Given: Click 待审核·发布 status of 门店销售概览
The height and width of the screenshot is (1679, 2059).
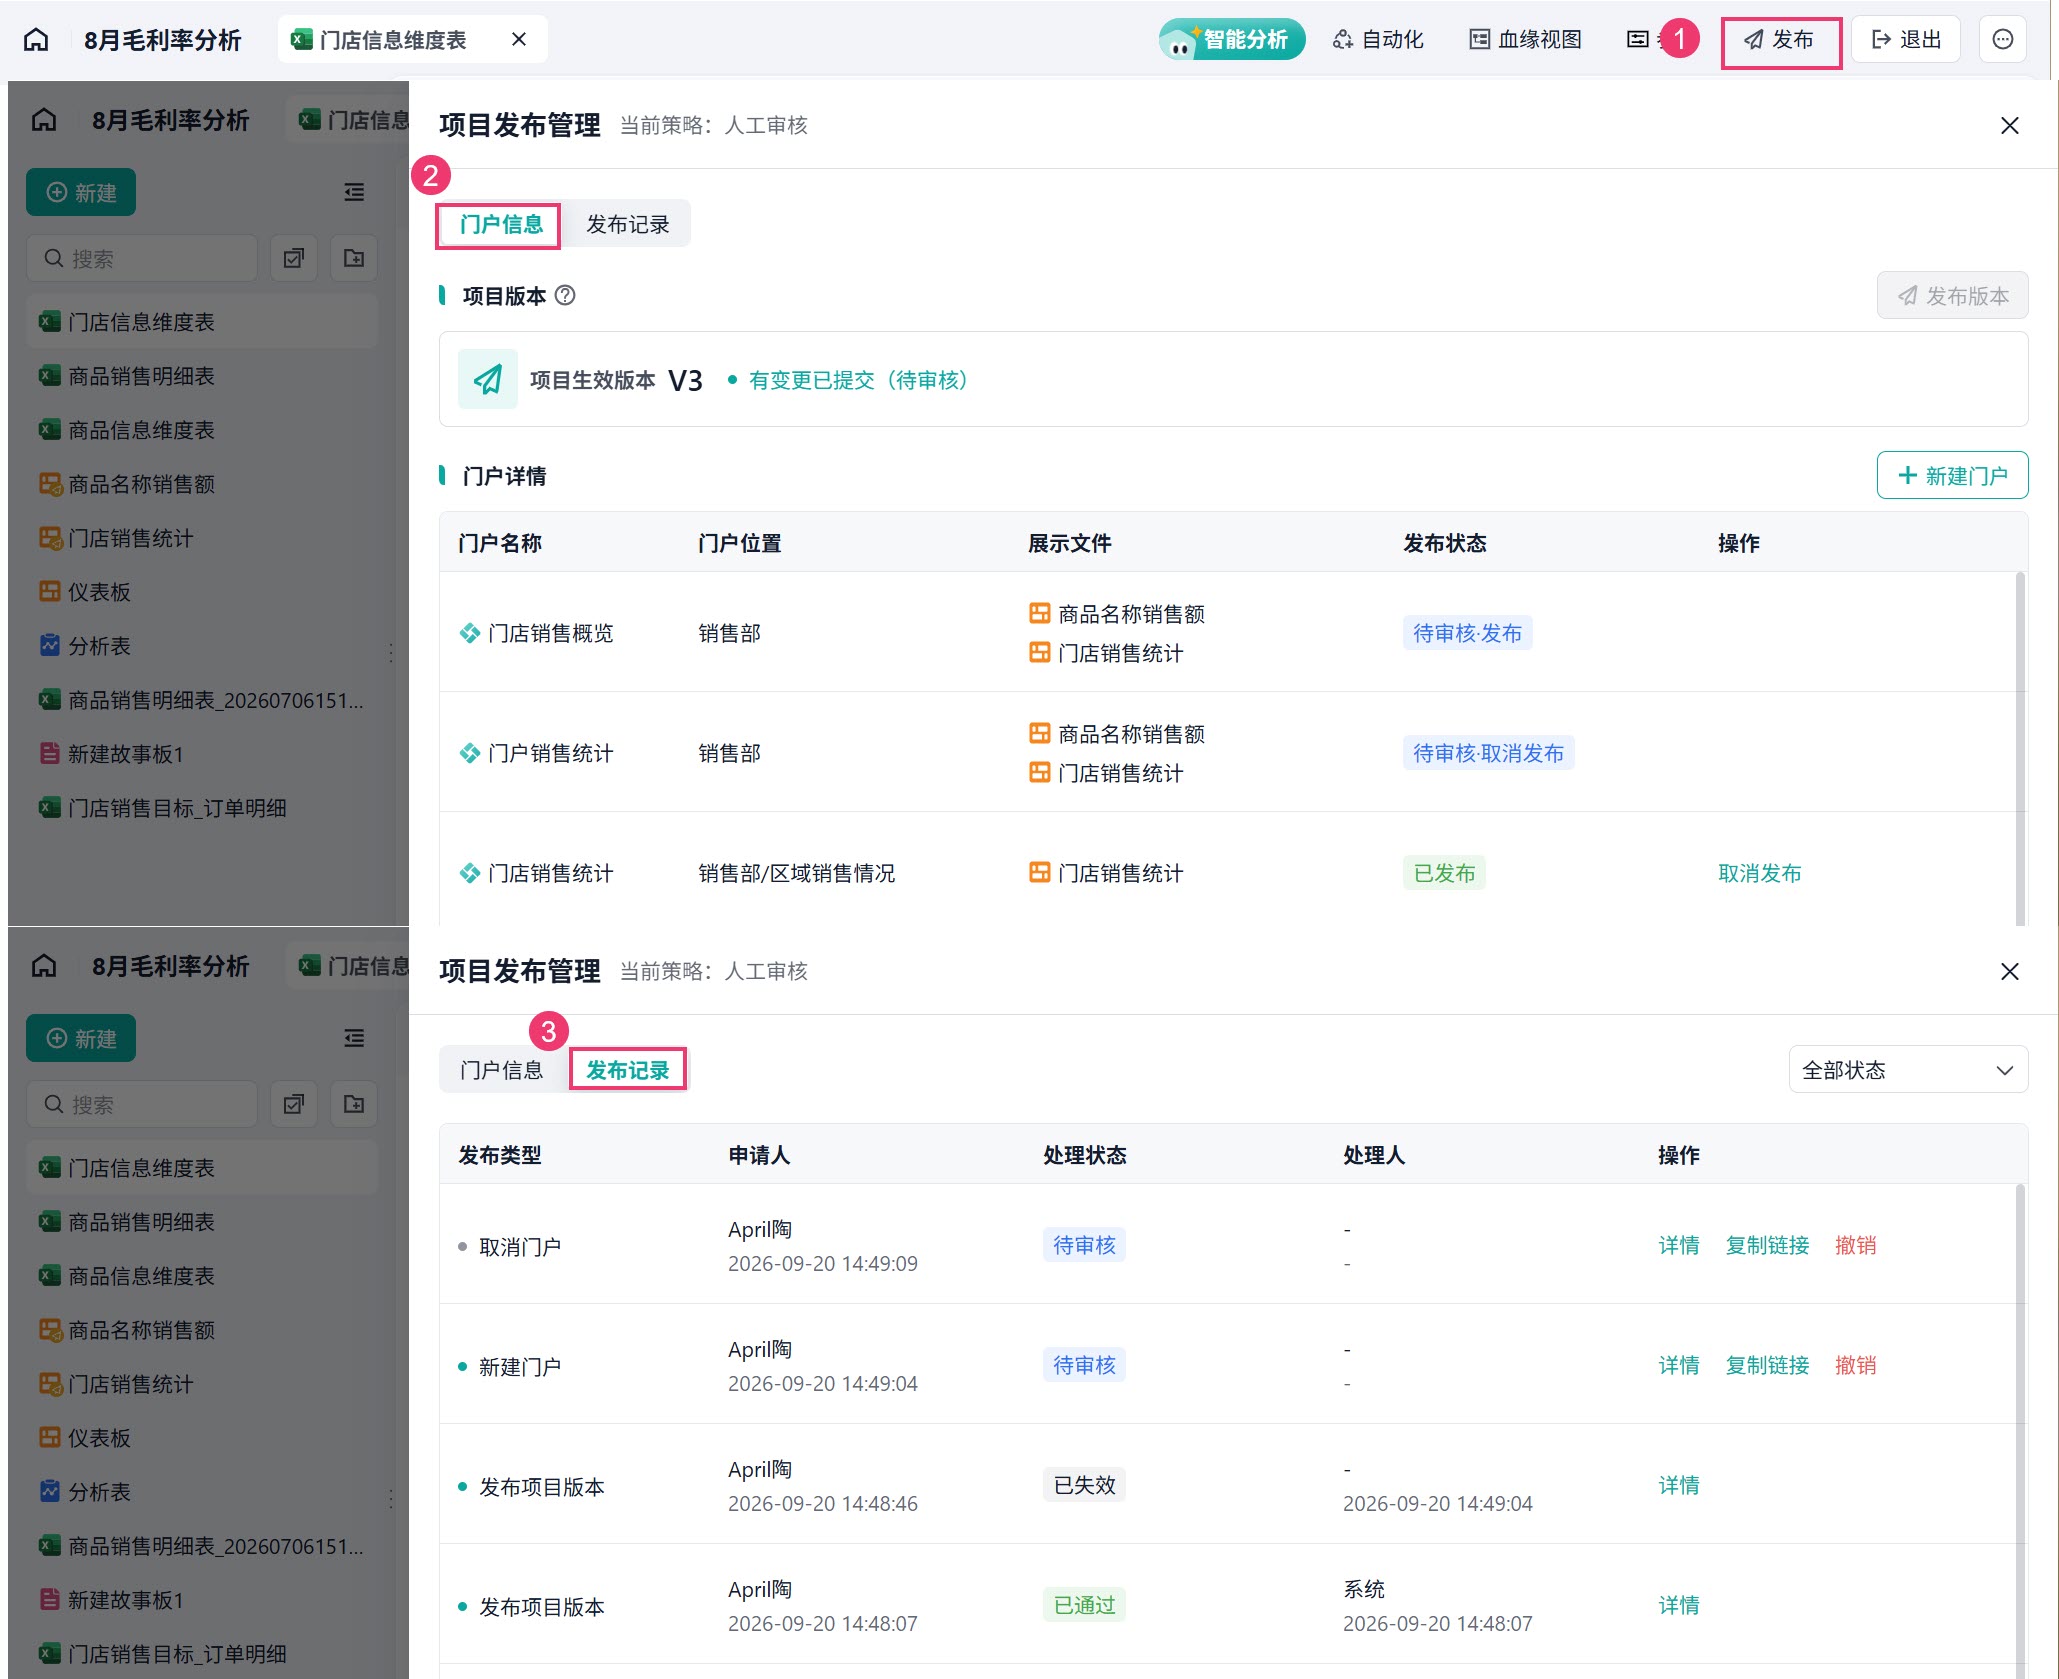Looking at the screenshot, I should [x=1467, y=633].
